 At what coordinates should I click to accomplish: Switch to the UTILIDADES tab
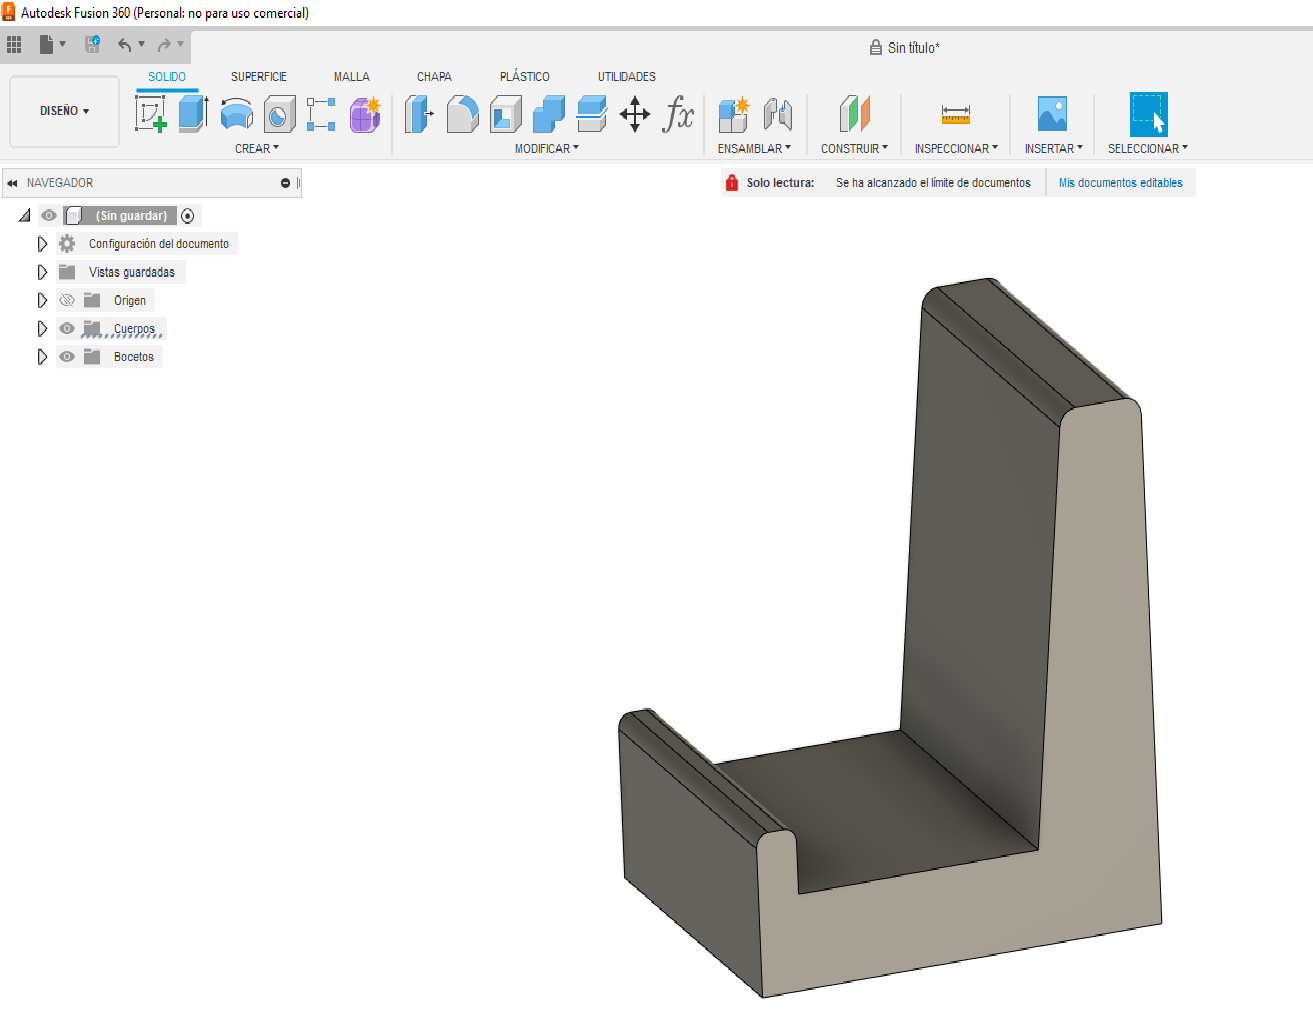[627, 77]
